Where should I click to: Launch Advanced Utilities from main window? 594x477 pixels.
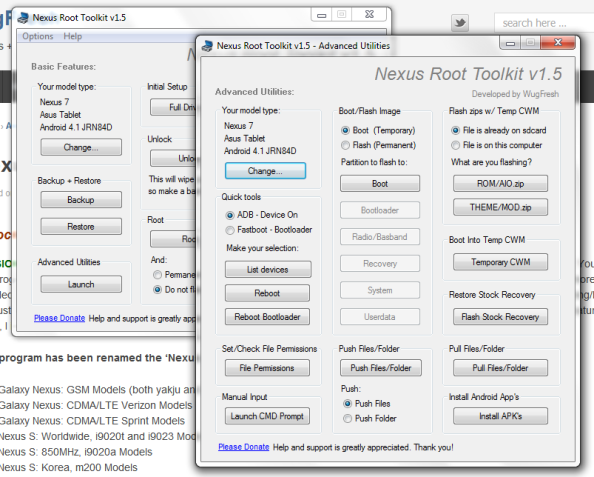[x=81, y=284]
